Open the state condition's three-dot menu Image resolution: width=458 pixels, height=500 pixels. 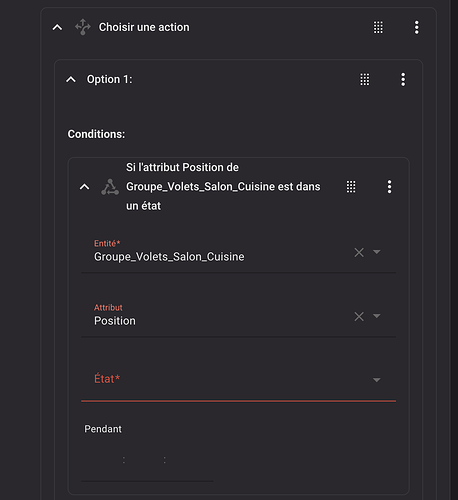389,187
